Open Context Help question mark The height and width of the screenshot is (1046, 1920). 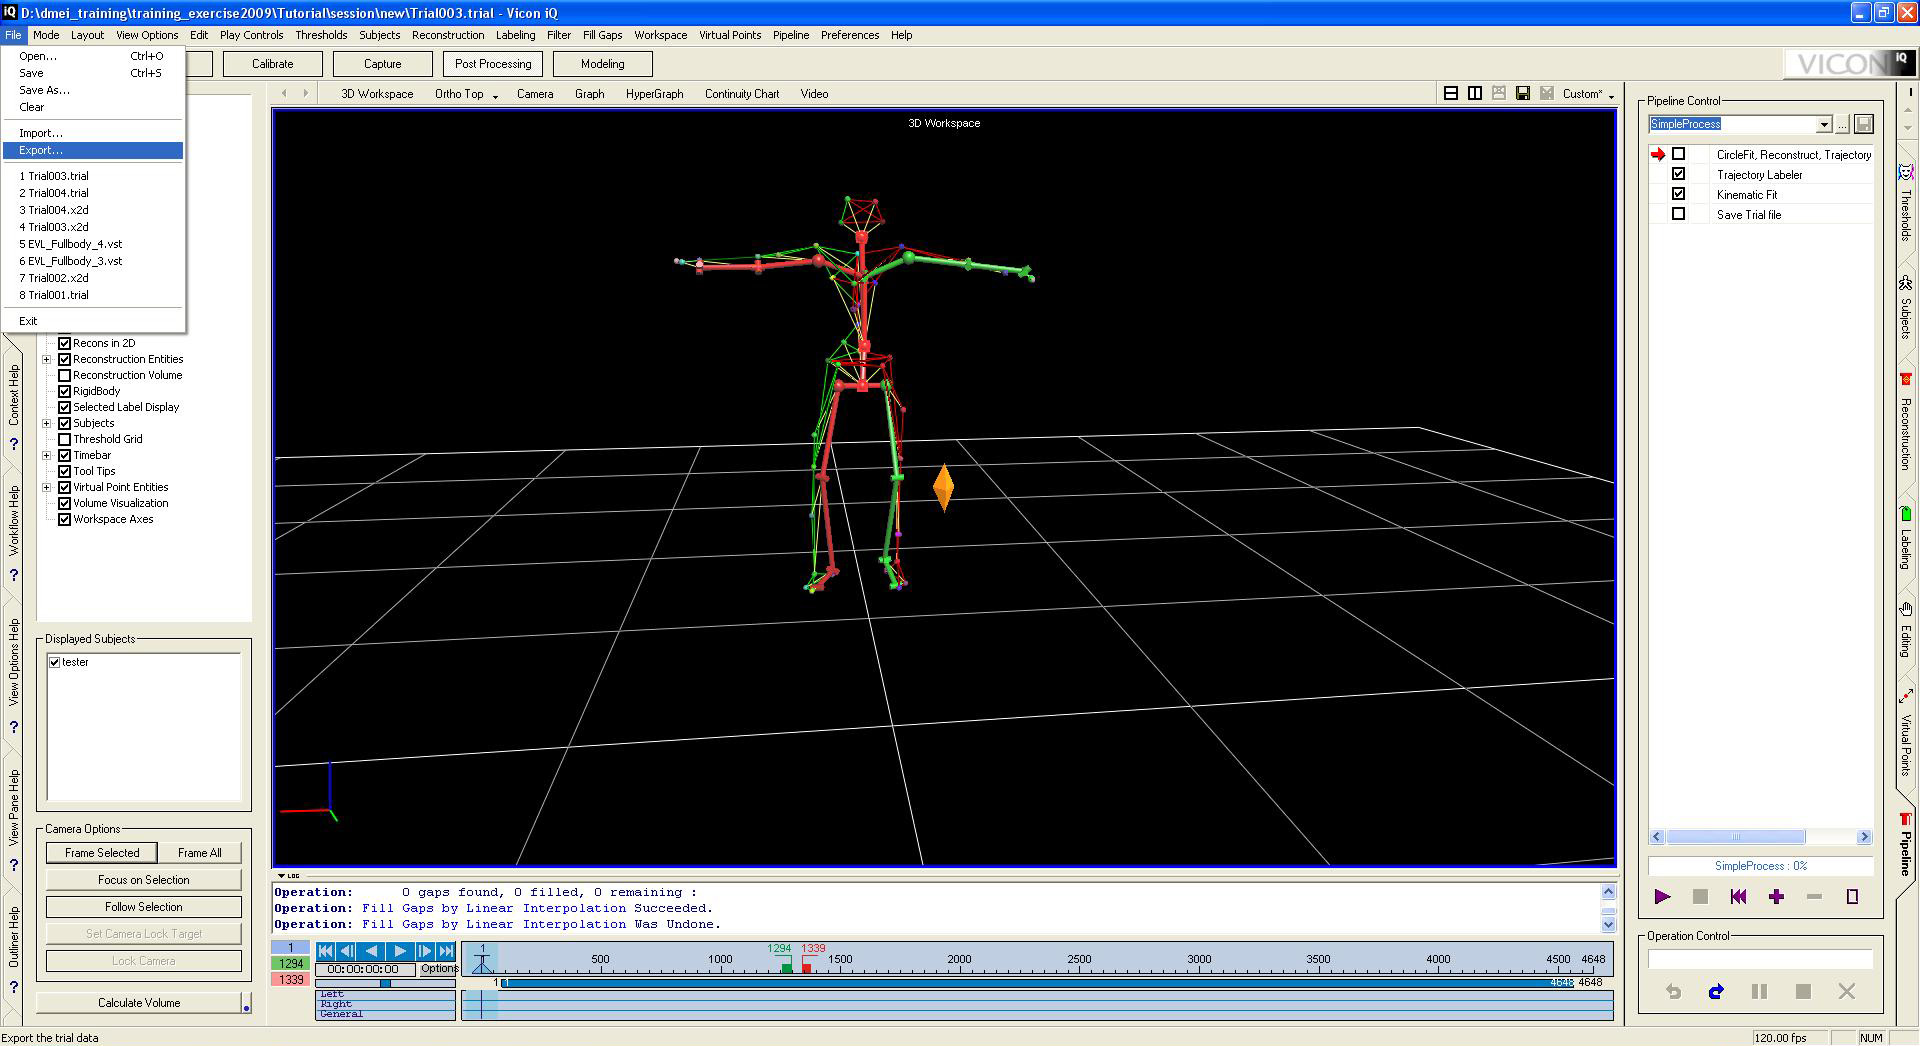[14, 444]
